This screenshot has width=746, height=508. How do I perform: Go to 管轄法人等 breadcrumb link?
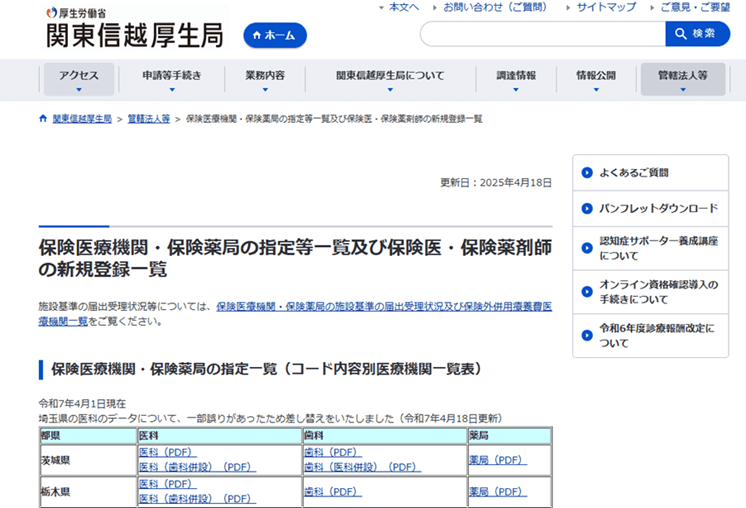[x=148, y=119]
